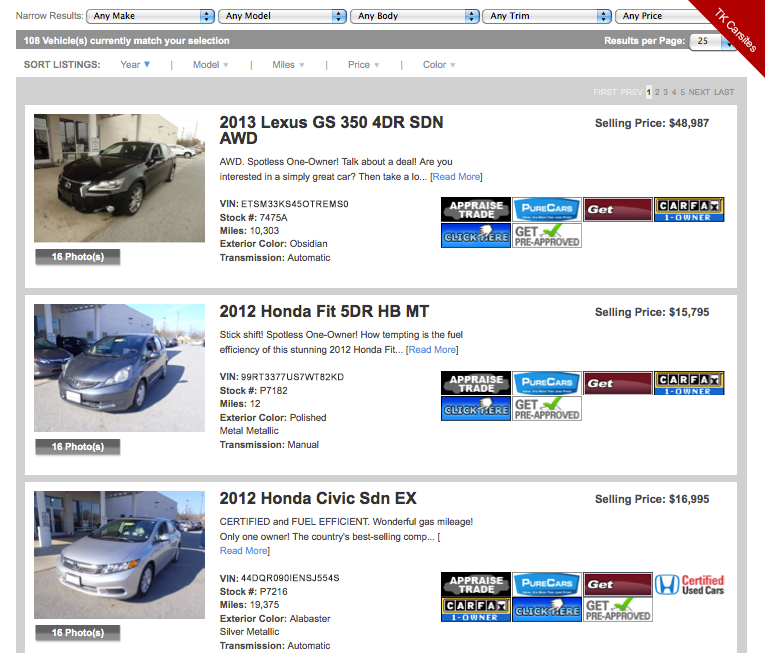
Task: Go to results page 4
Action: (x=674, y=92)
